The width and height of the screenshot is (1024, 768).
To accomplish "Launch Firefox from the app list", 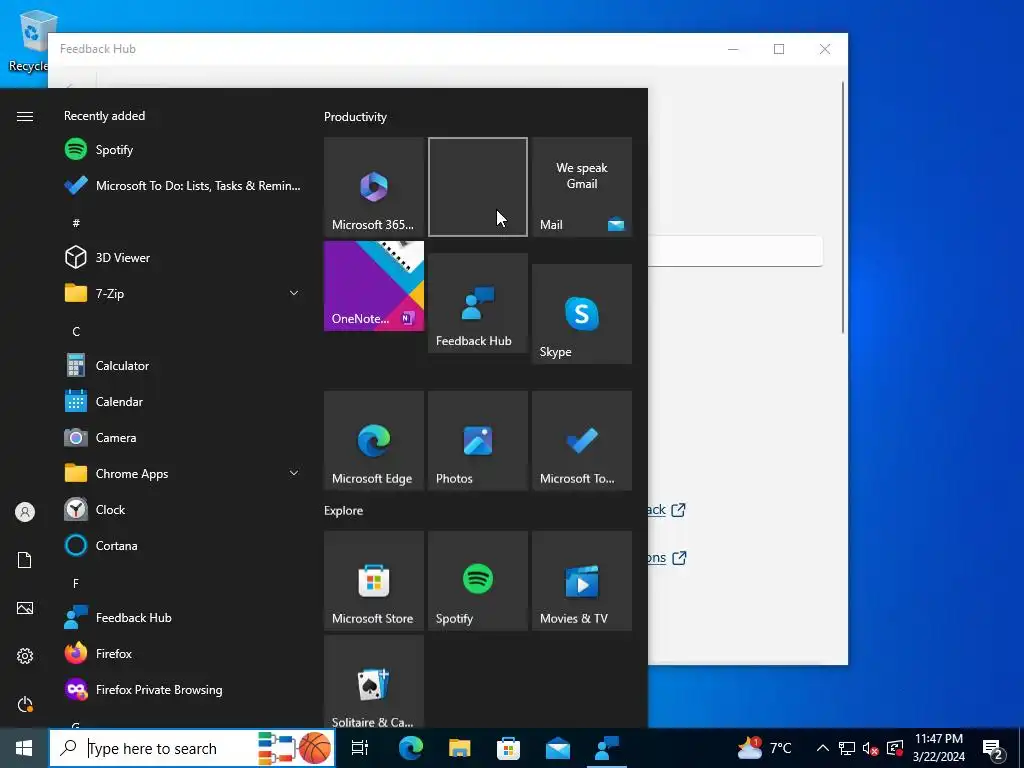I will 183,653.
